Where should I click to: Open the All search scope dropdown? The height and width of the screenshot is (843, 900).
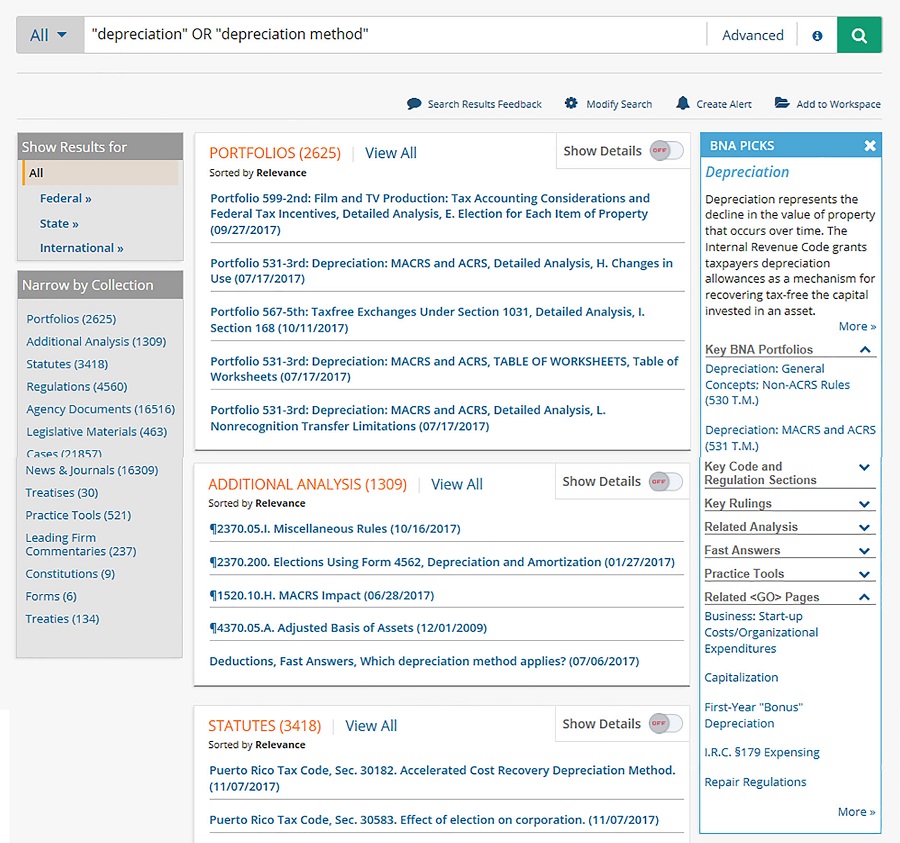tap(49, 35)
